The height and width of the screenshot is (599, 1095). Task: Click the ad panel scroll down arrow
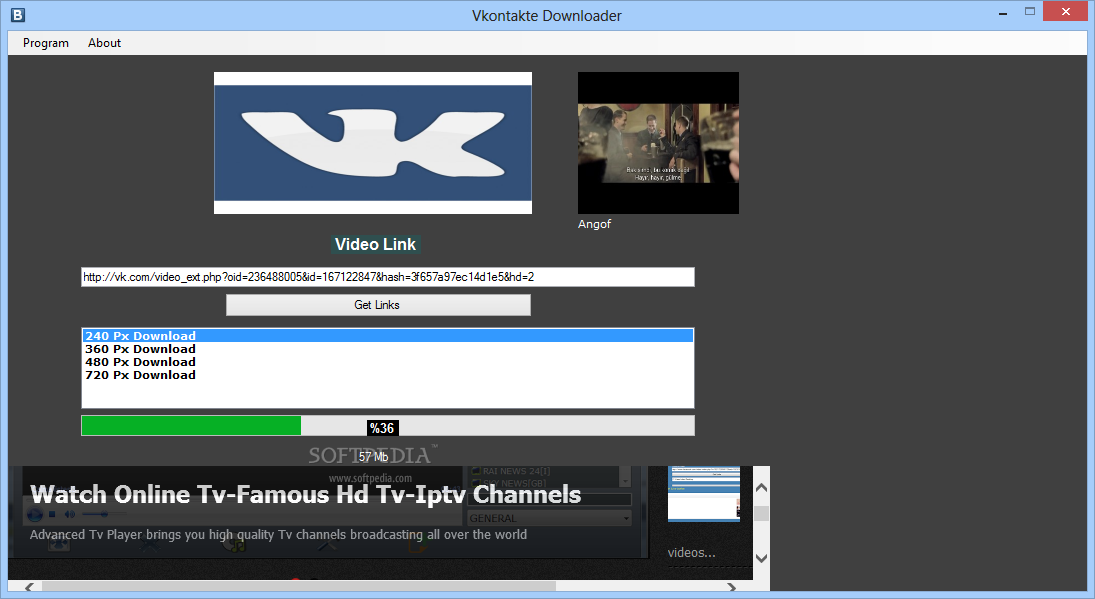click(x=761, y=558)
